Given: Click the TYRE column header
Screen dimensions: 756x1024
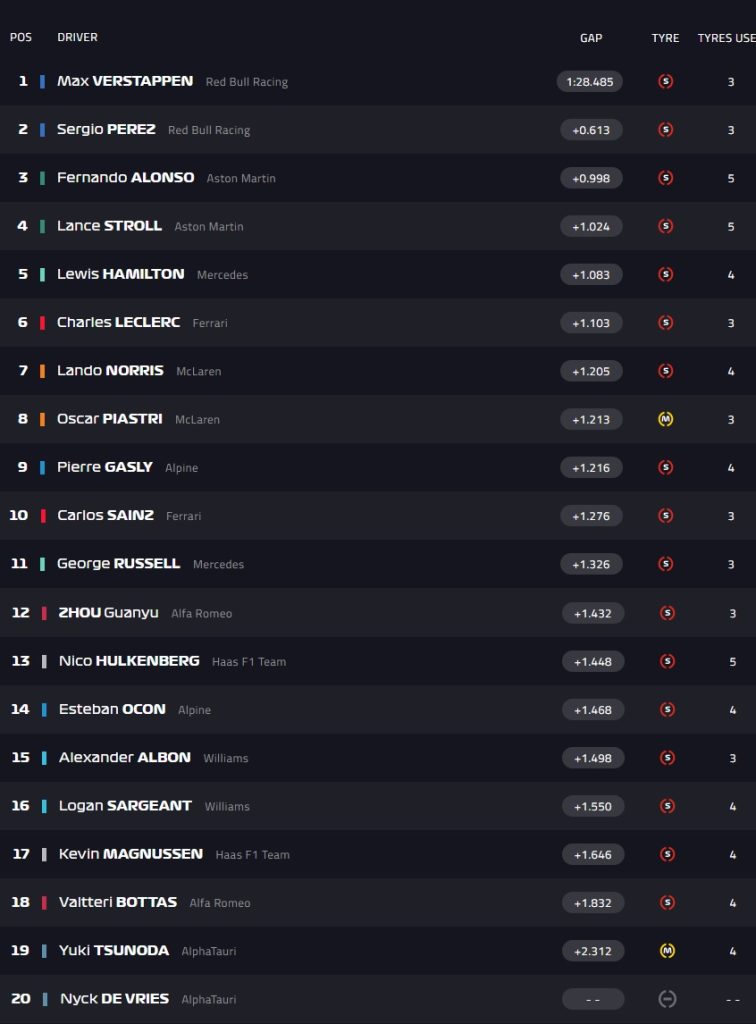Looking at the screenshot, I should [665, 38].
